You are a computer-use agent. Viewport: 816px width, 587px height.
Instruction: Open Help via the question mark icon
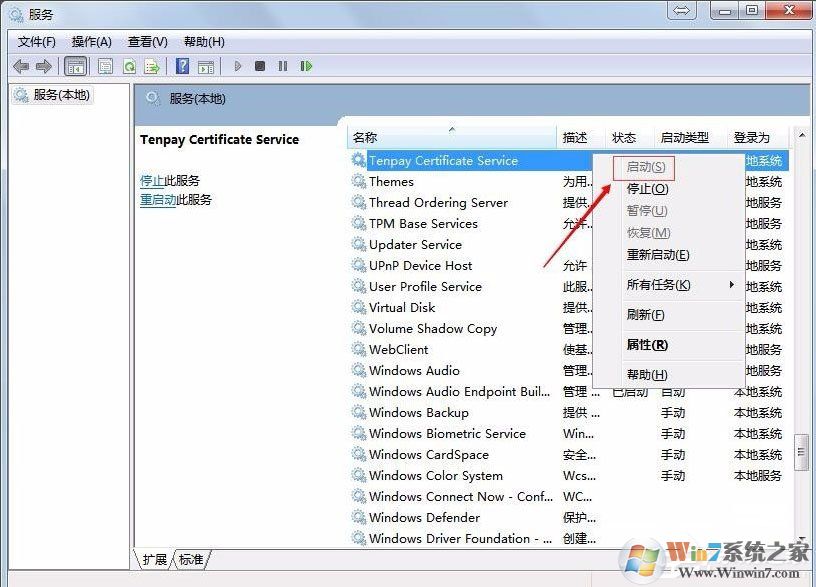[x=182, y=65]
